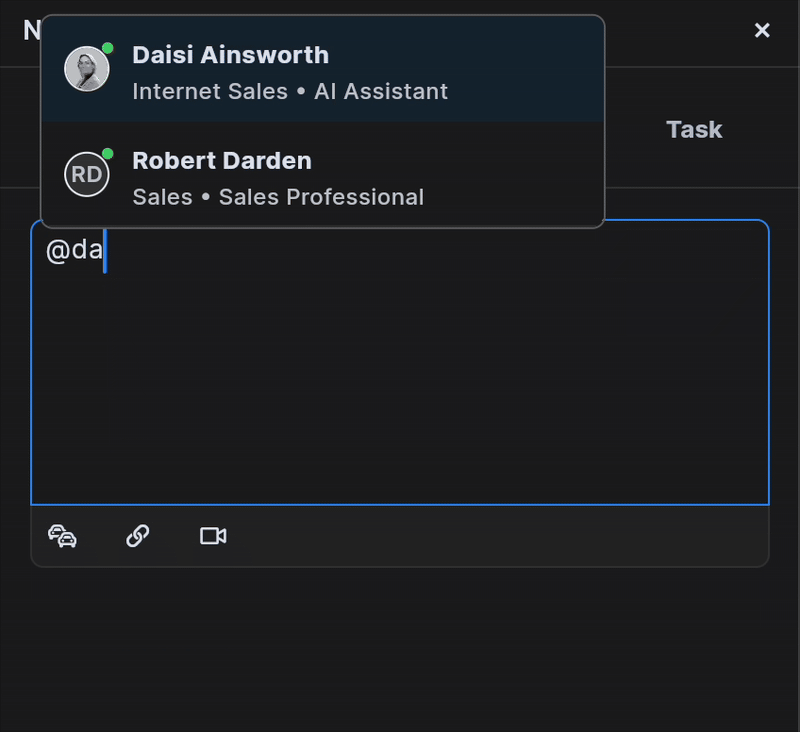Viewport: 800px width, 732px height.
Task: Click the video camera icon
Action: (213, 536)
